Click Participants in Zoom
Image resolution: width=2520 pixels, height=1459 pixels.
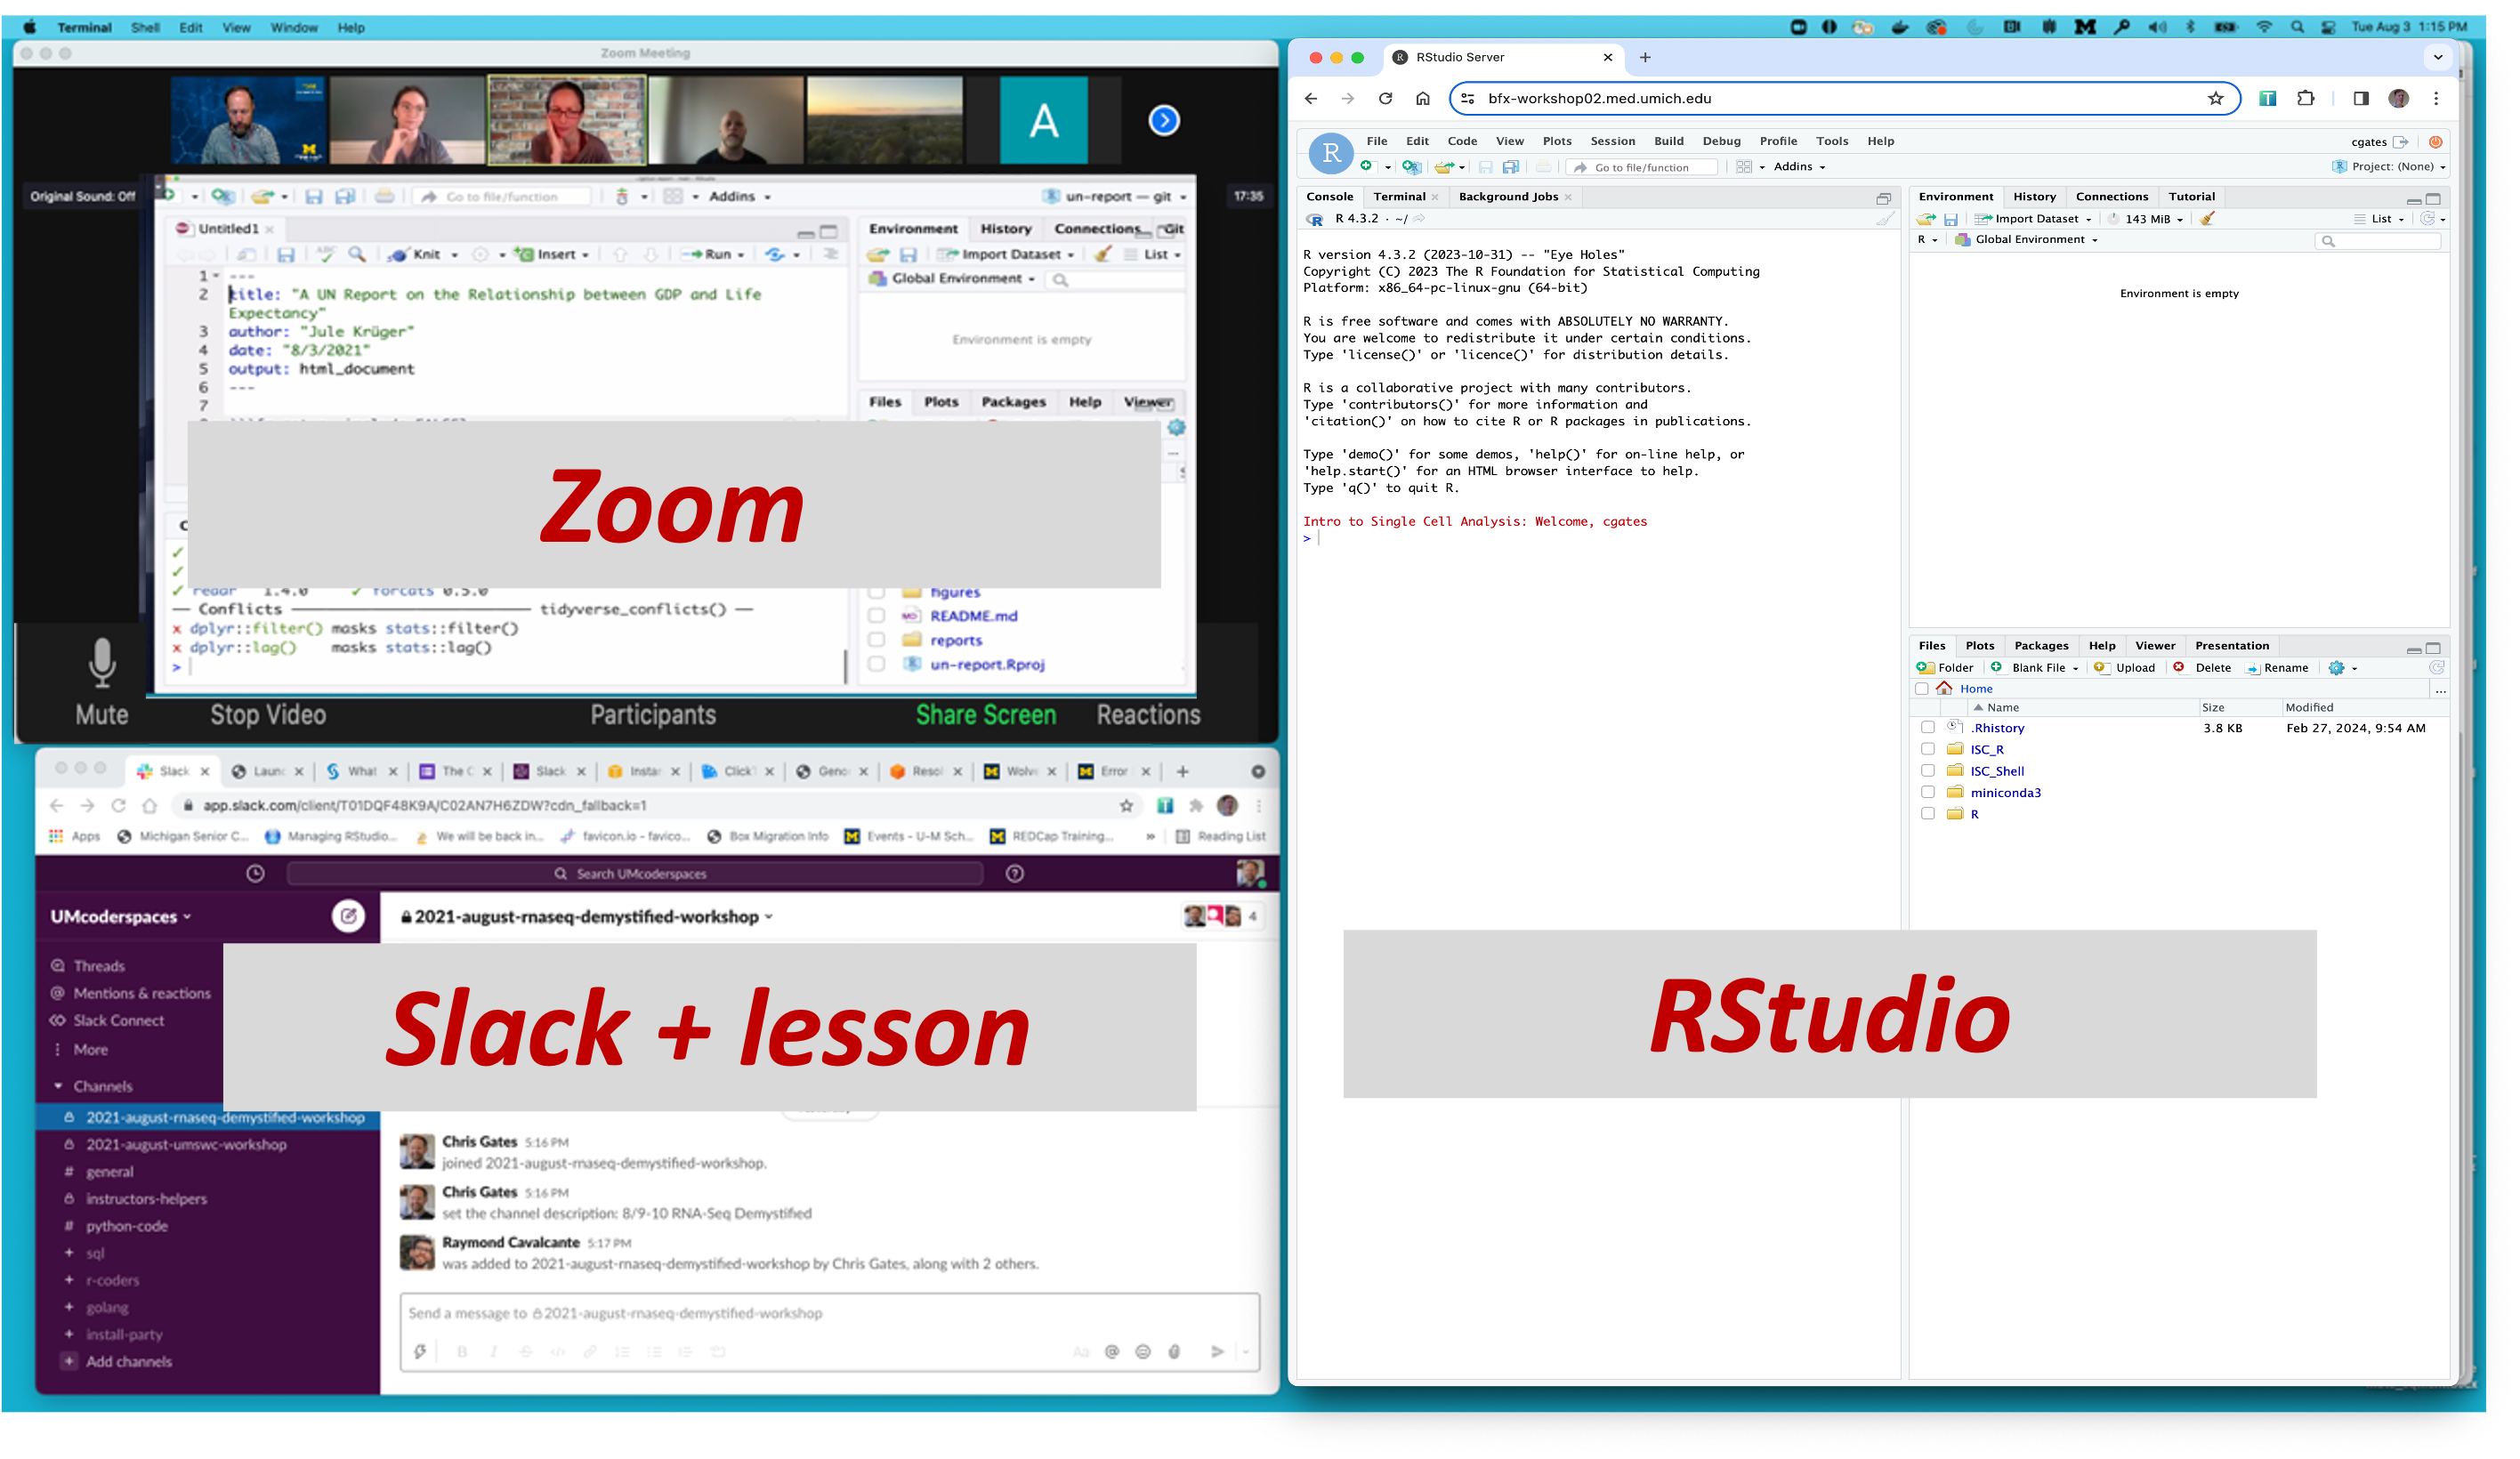[x=652, y=714]
